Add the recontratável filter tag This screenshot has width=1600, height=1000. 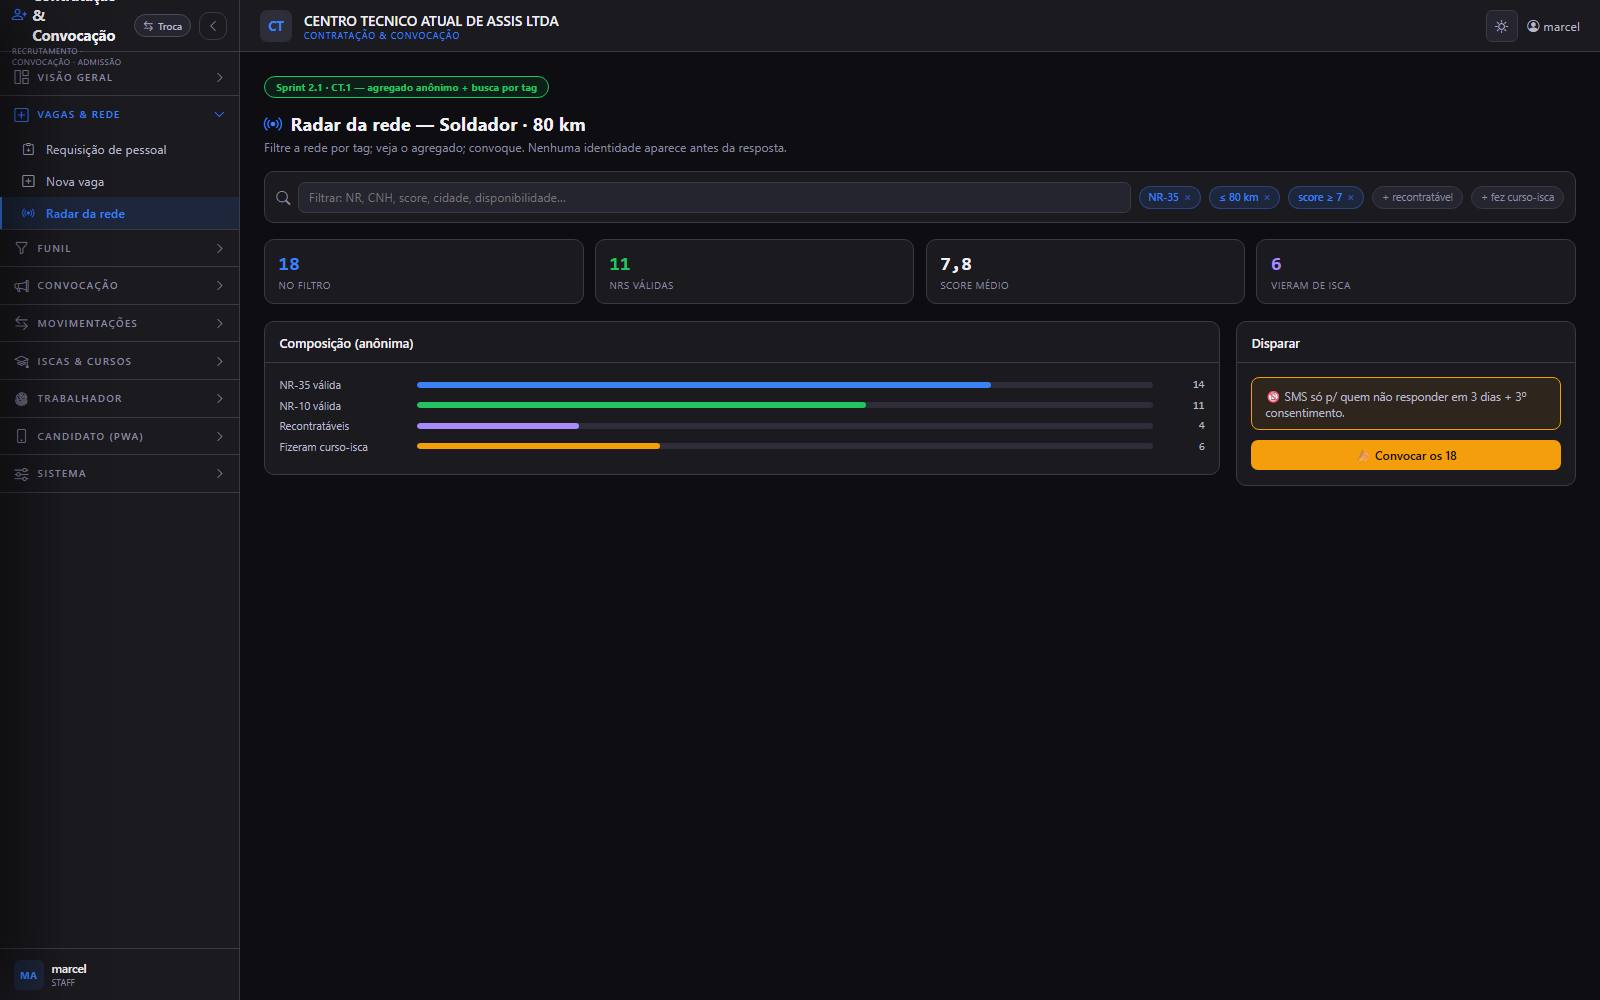pos(1417,198)
